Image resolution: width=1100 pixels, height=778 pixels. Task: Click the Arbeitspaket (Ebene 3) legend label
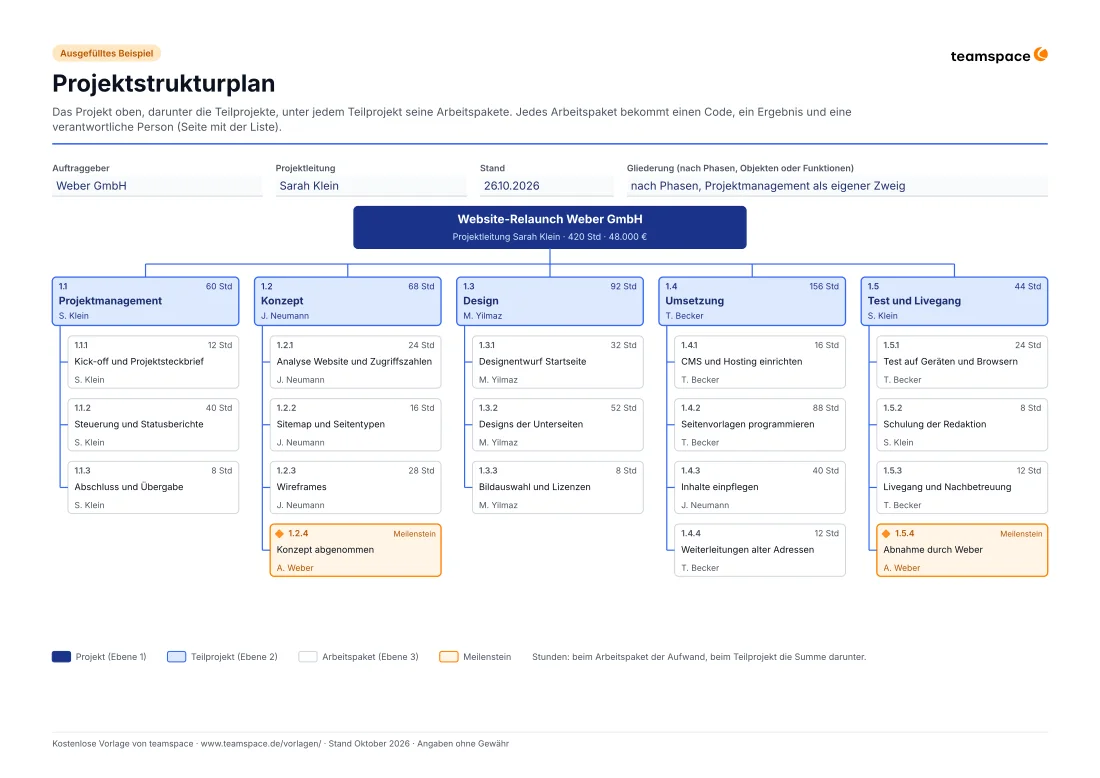point(370,657)
